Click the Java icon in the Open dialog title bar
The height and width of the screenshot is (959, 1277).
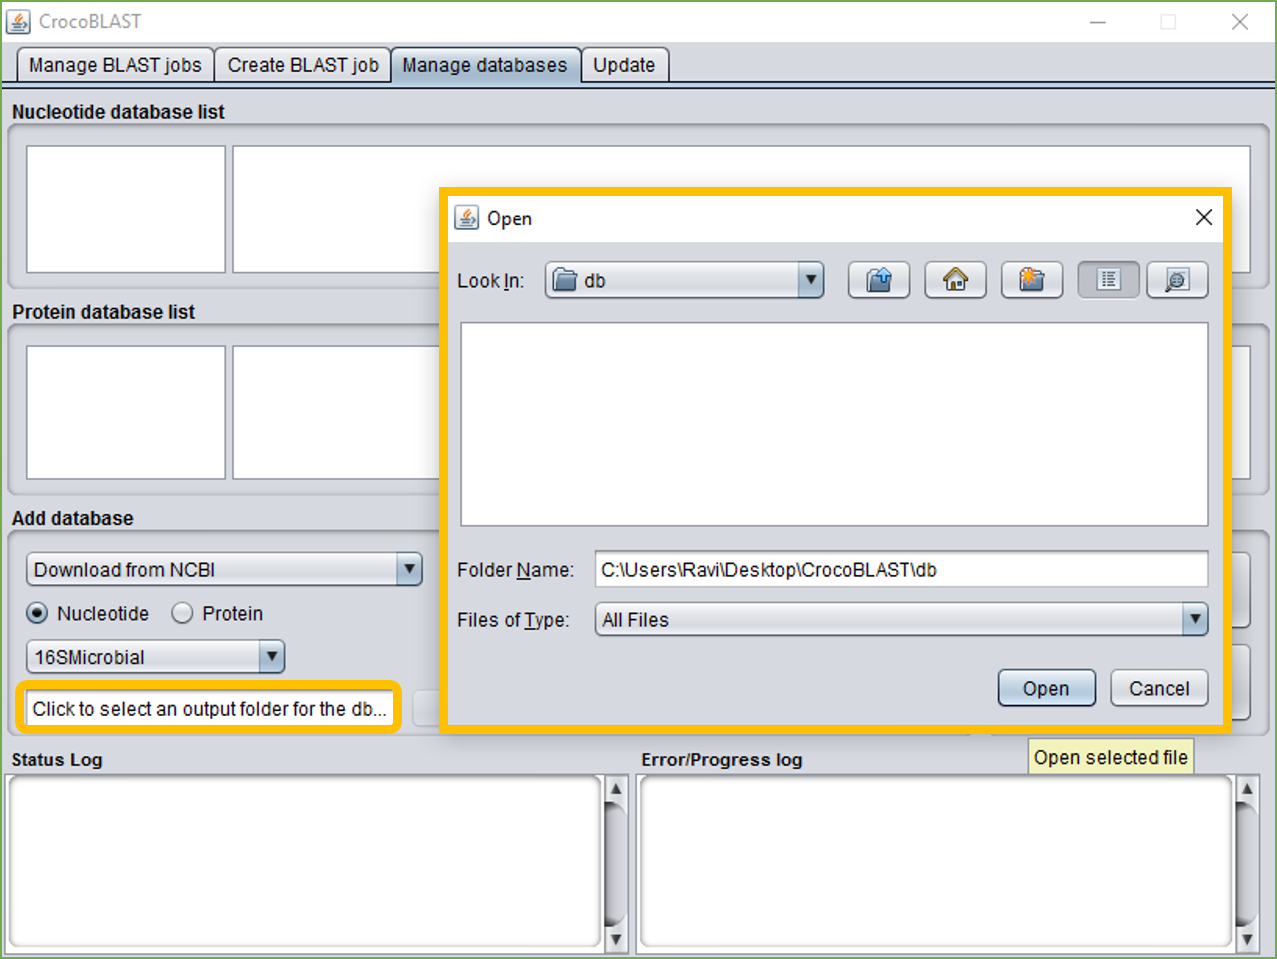point(467,218)
